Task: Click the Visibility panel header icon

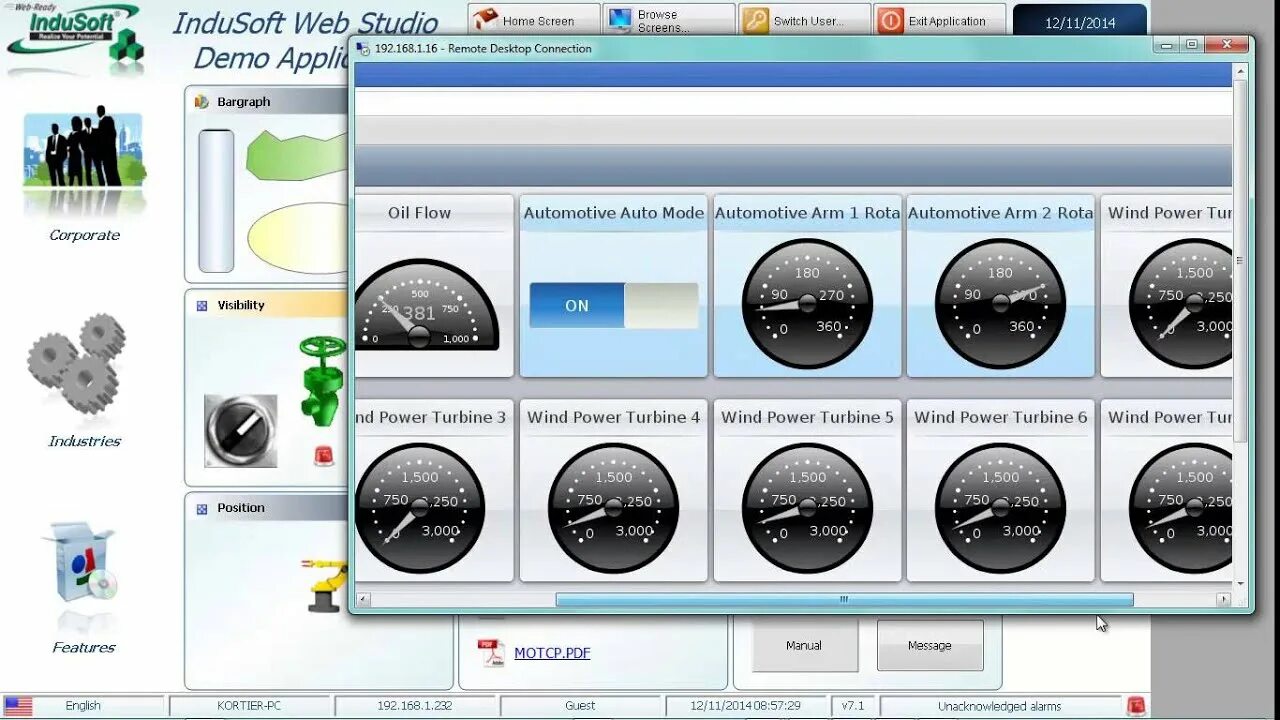Action: [x=201, y=305]
